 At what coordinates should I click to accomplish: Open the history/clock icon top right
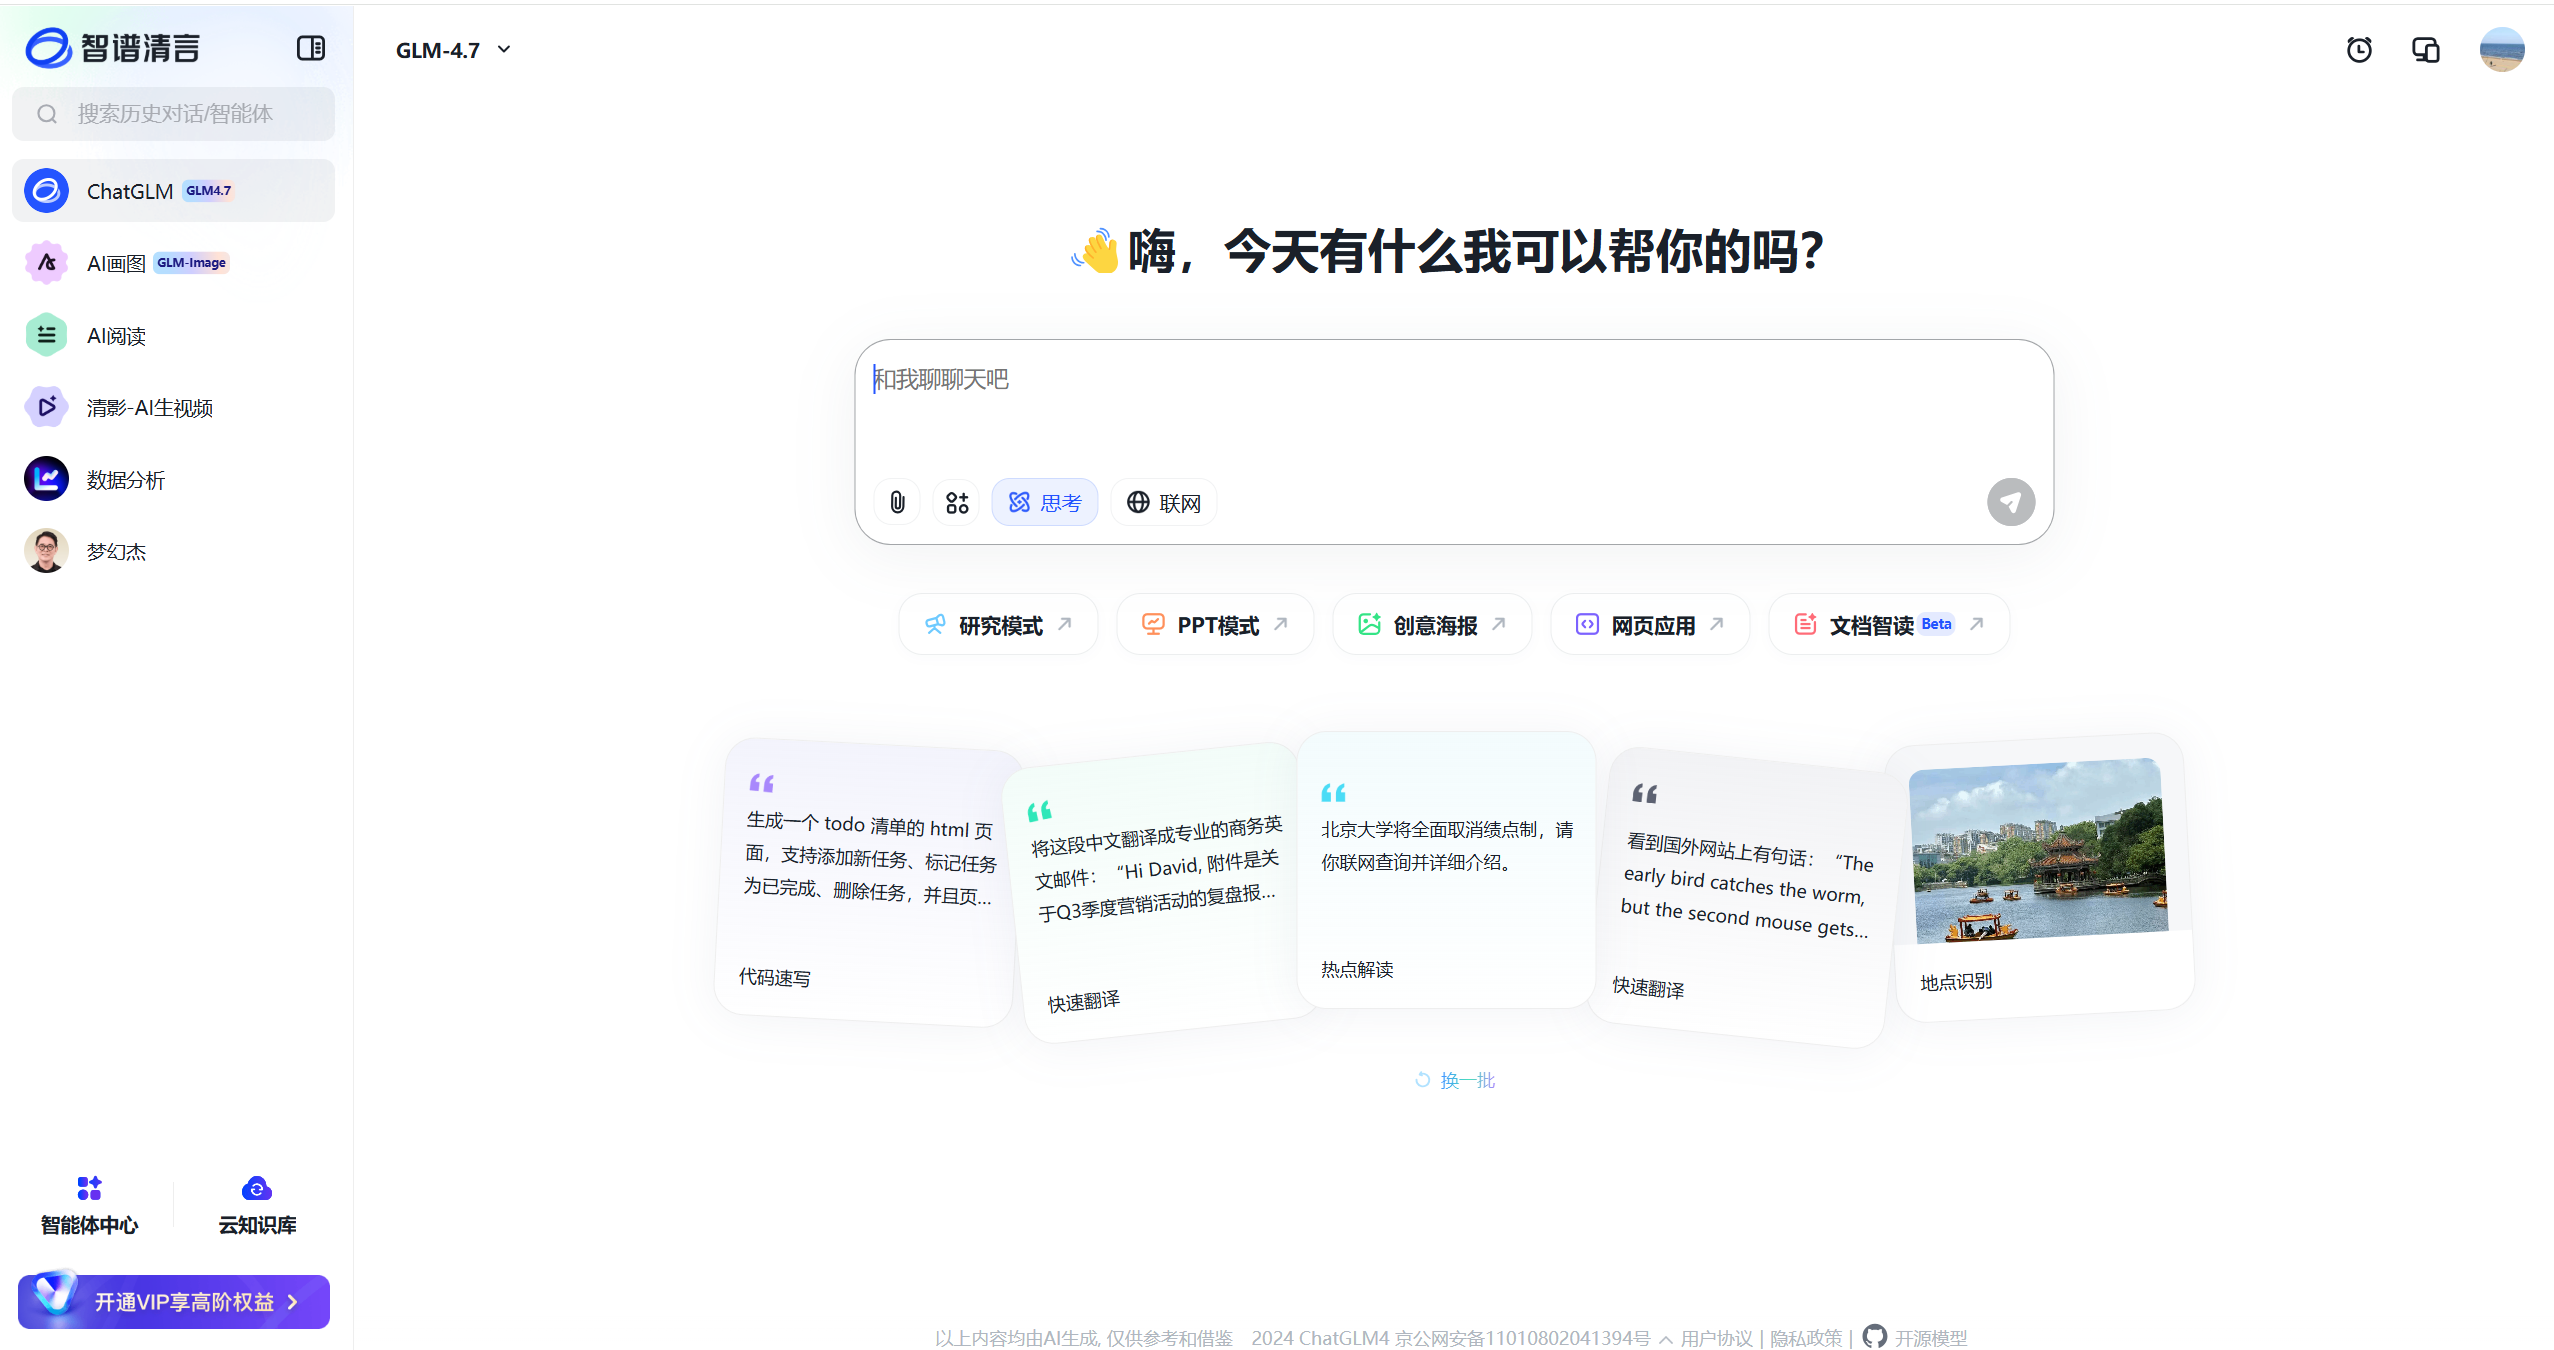(x=2359, y=49)
